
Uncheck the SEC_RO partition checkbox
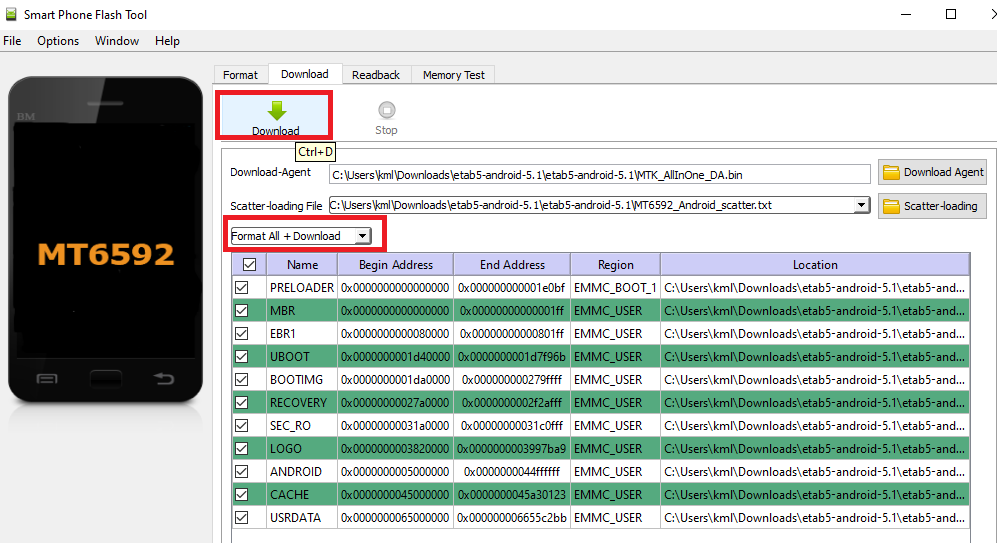click(x=242, y=425)
